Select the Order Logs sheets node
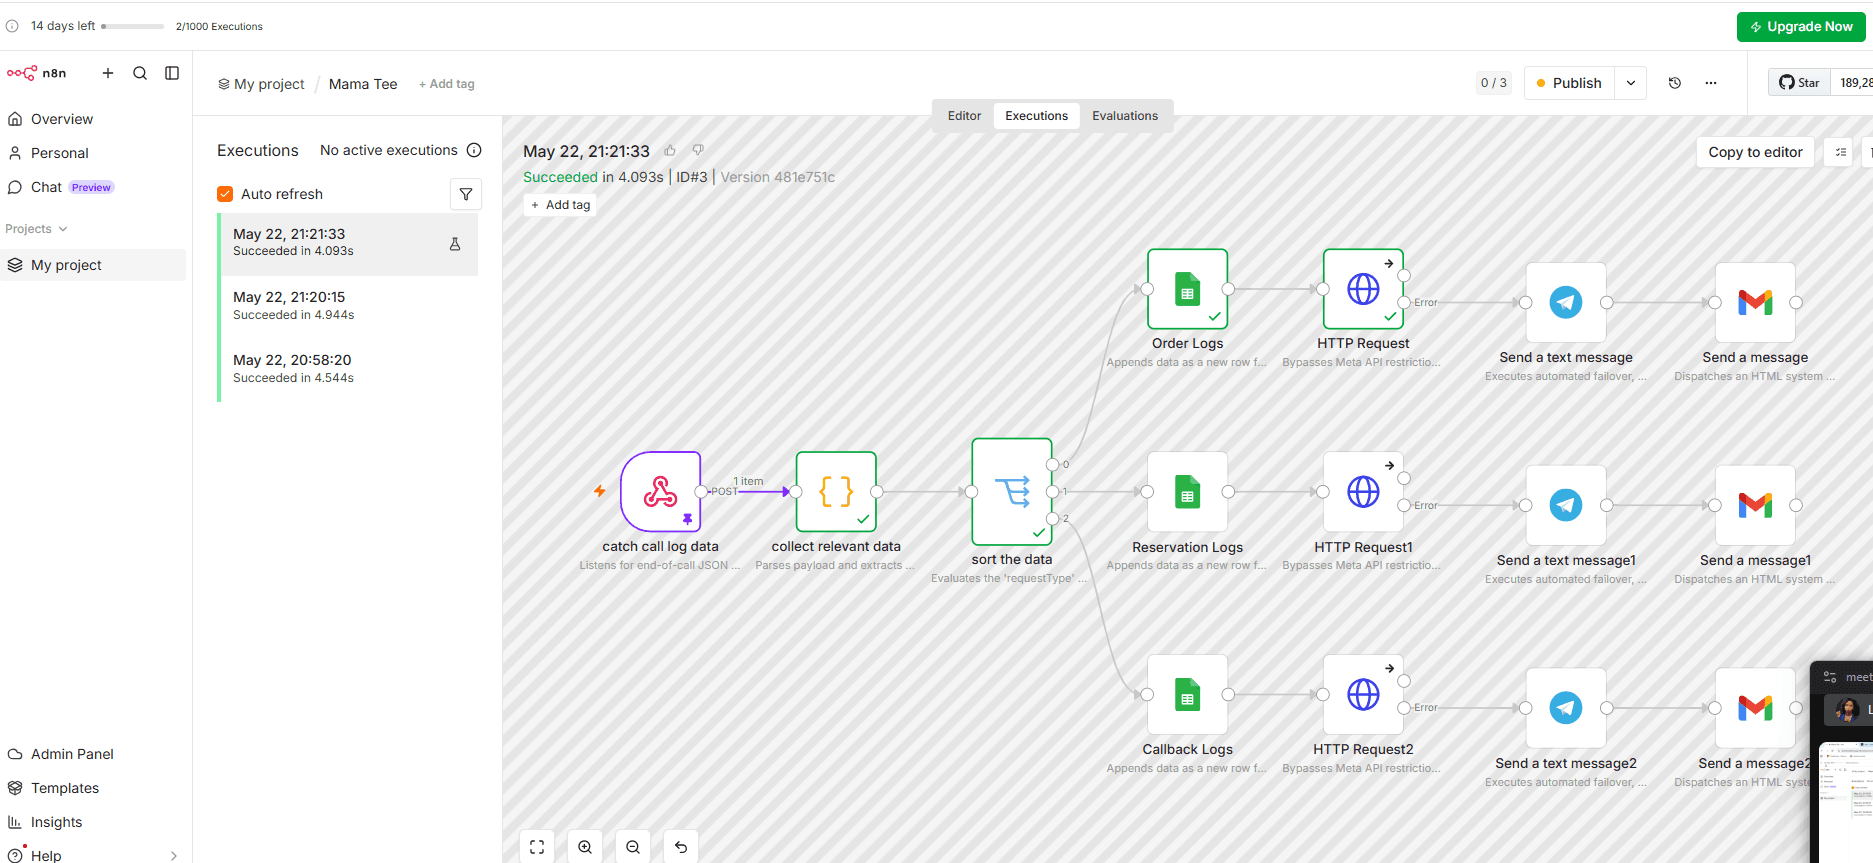The height and width of the screenshot is (863, 1873). [1188, 289]
